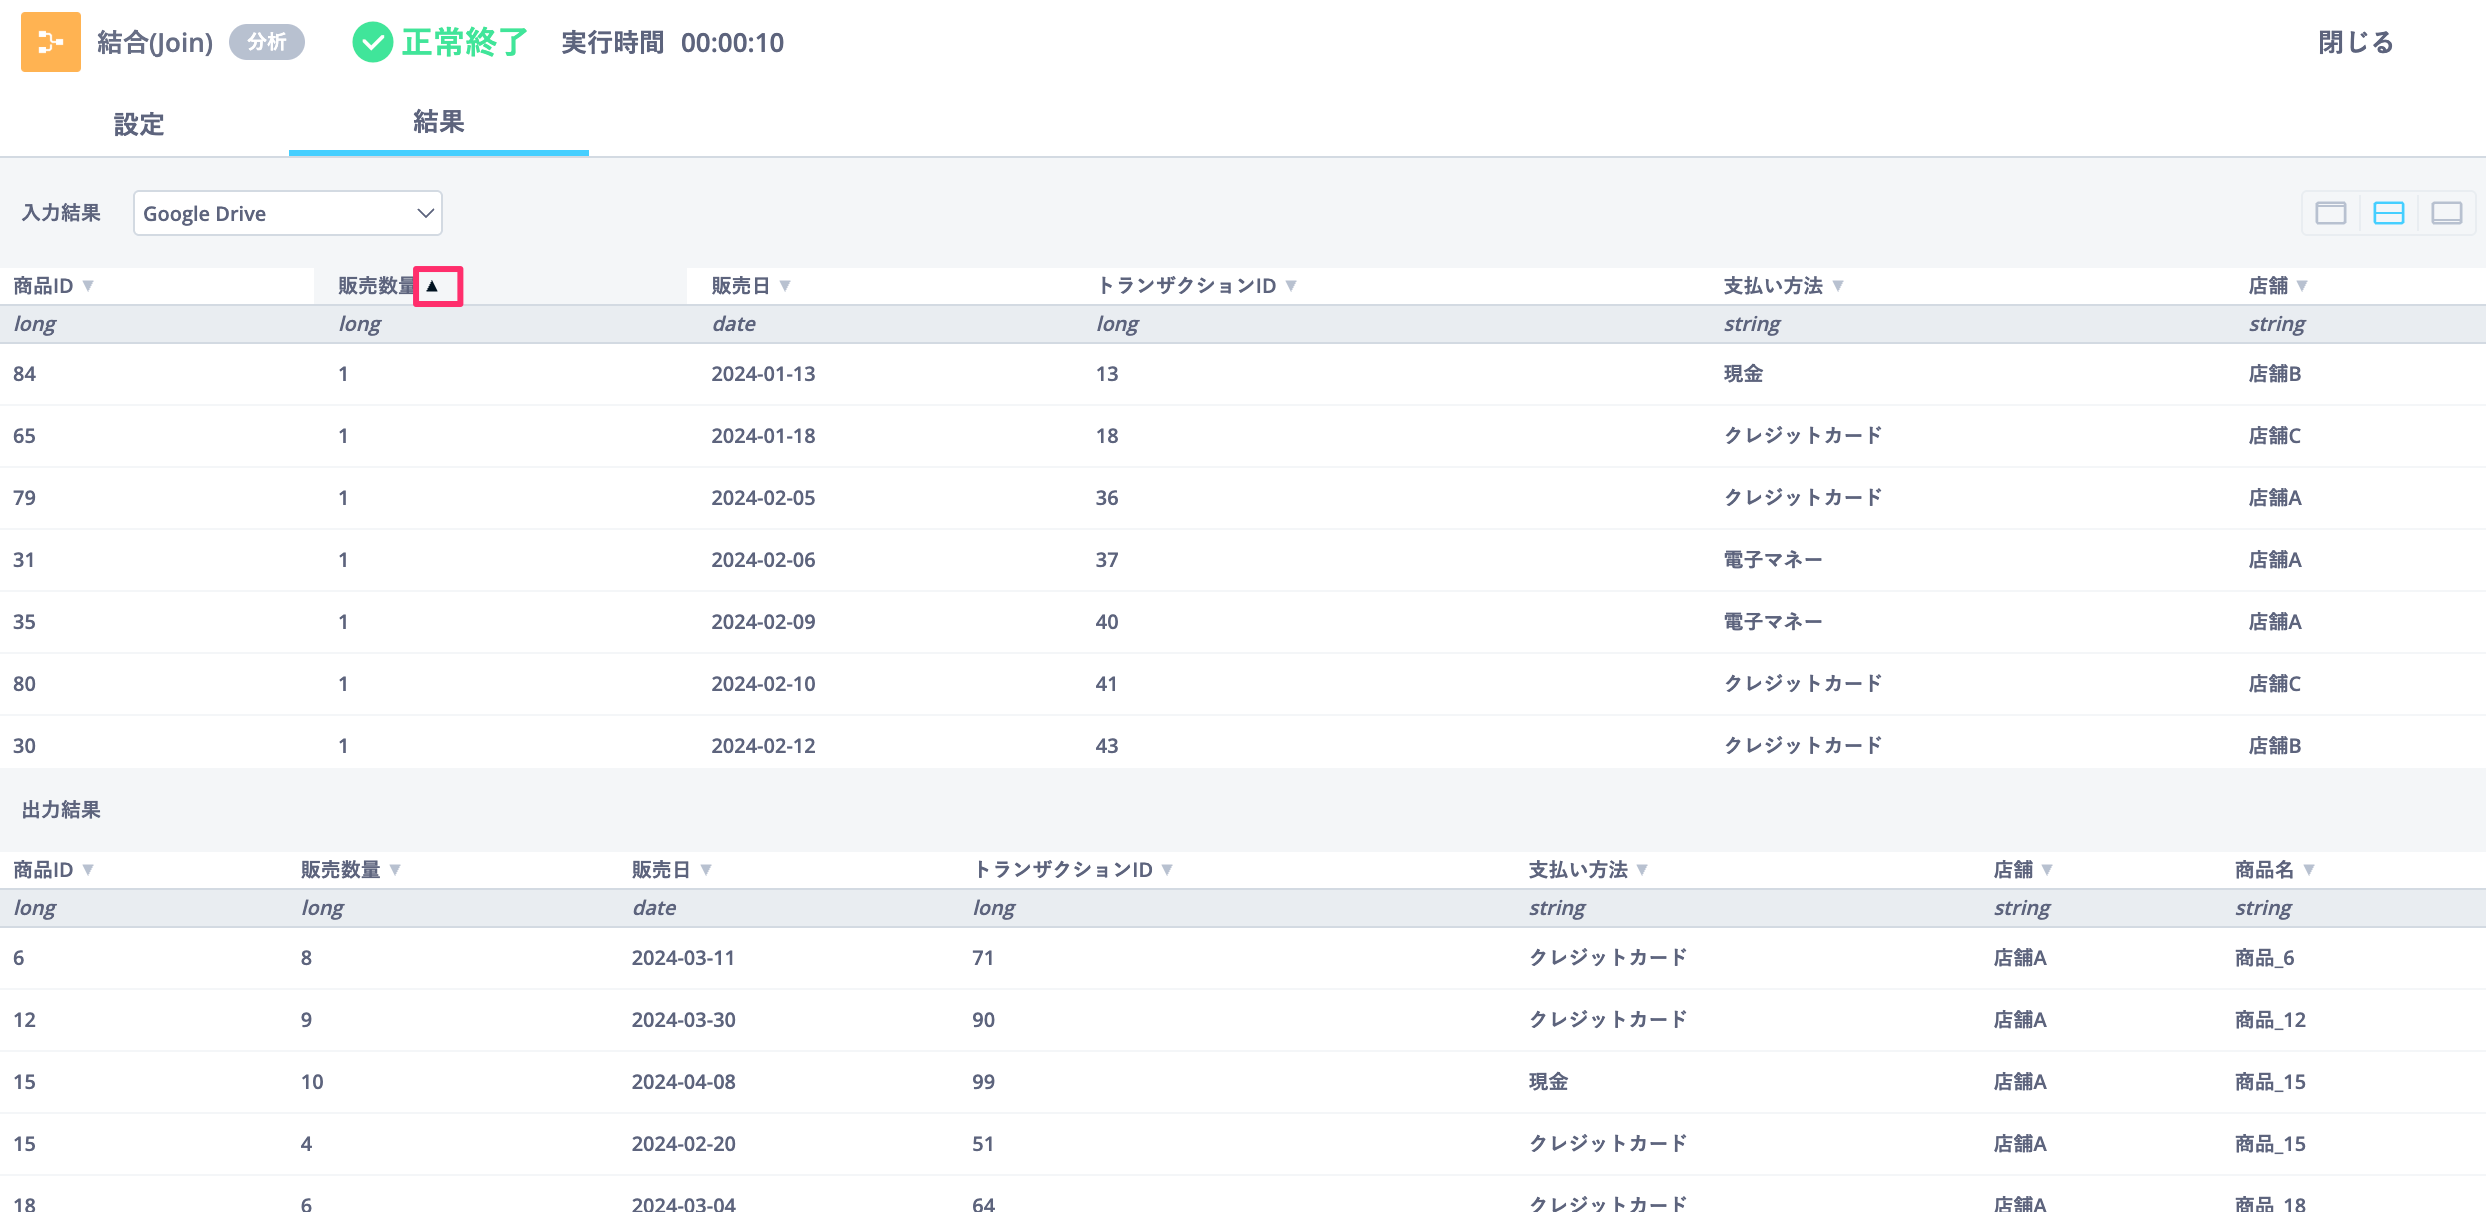Switch to single-pane view layout icon
This screenshot has width=2486, height=1212.
[2331, 213]
